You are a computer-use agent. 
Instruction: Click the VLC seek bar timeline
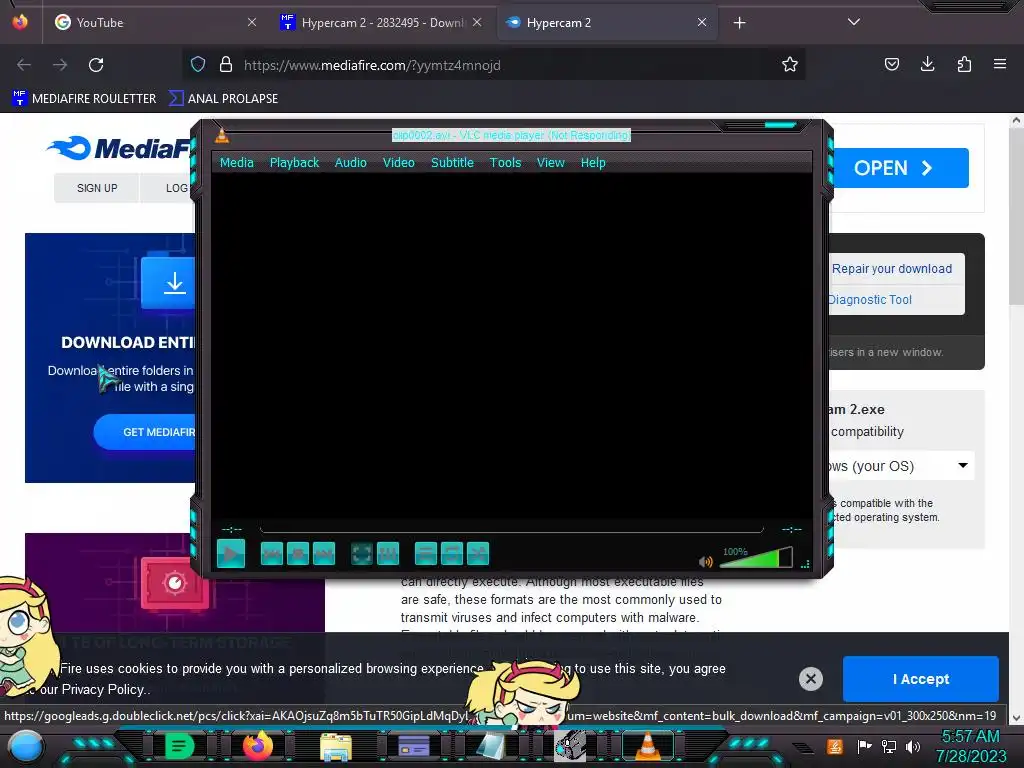coord(511,529)
